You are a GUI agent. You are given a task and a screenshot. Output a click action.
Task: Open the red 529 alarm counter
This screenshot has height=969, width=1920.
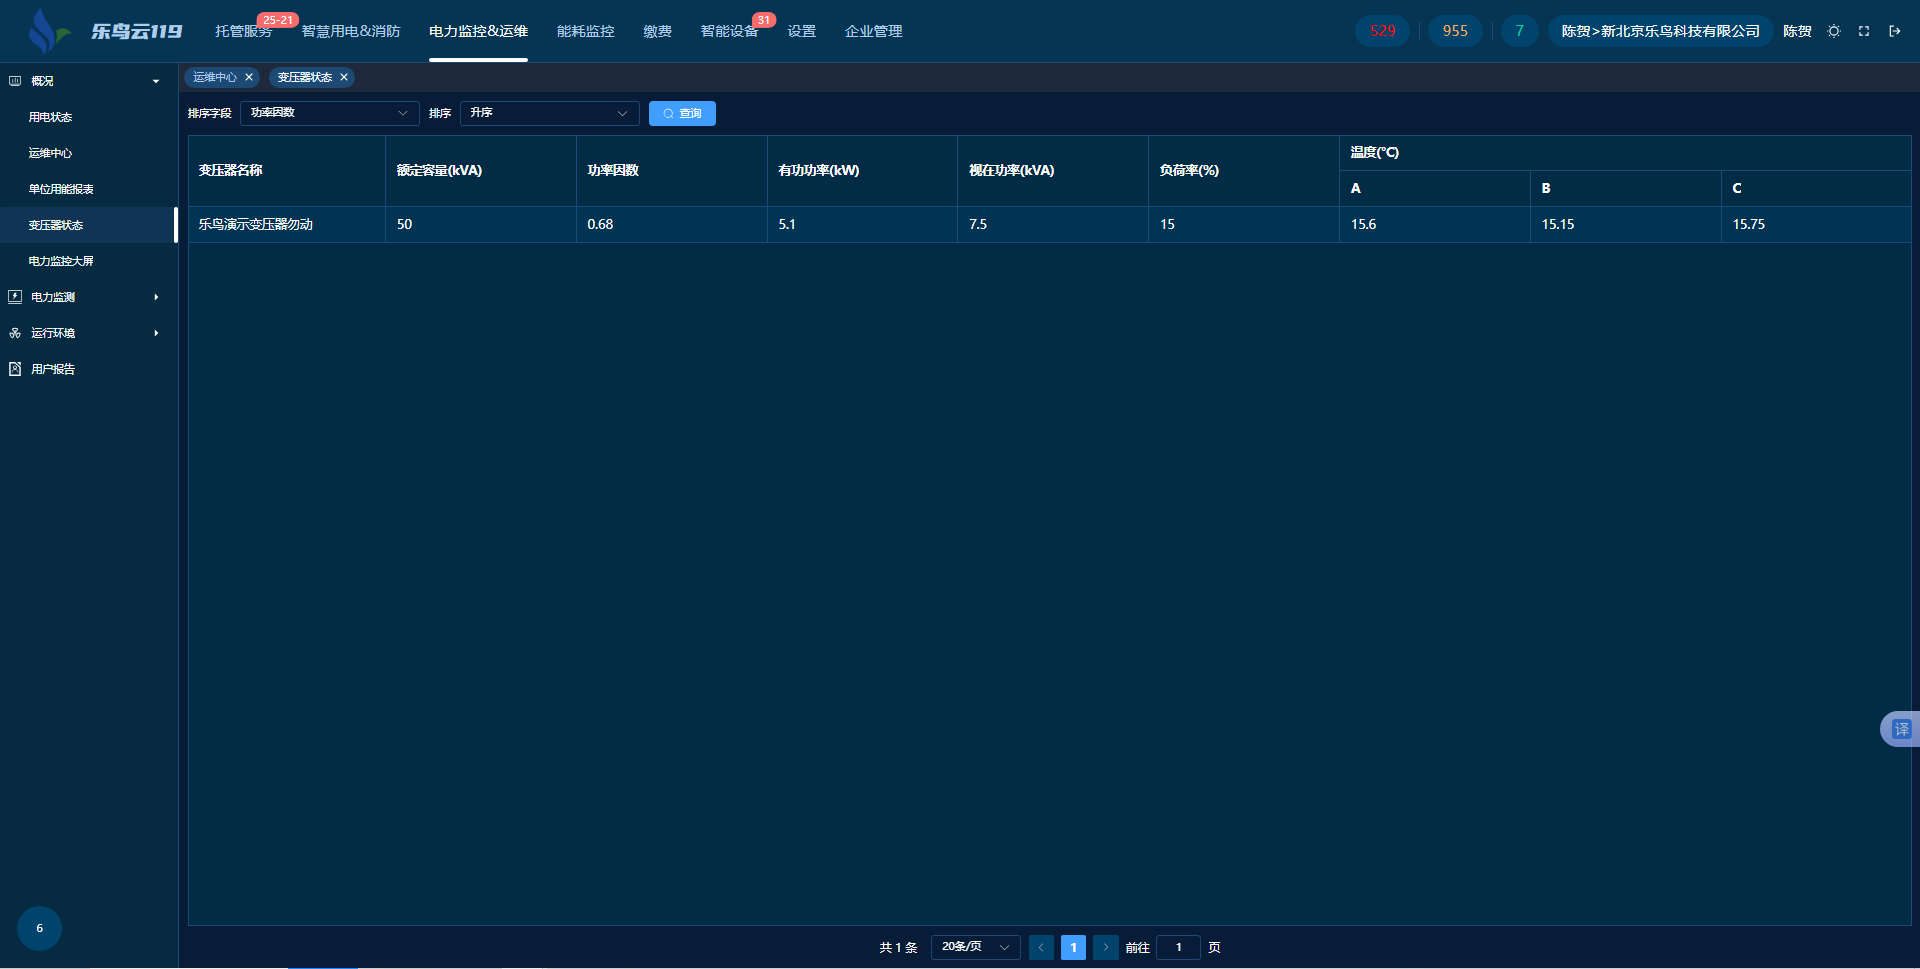1382,31
